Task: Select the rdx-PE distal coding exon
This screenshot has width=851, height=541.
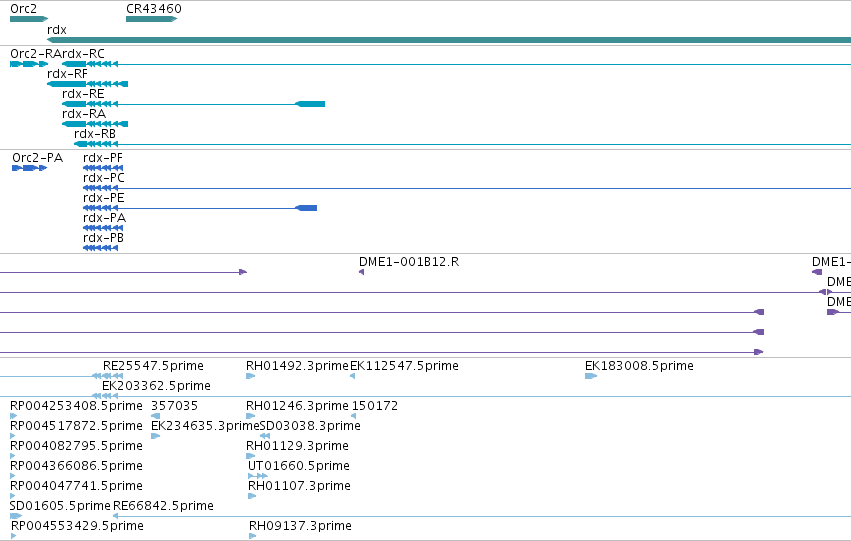Action: (306, 208)
